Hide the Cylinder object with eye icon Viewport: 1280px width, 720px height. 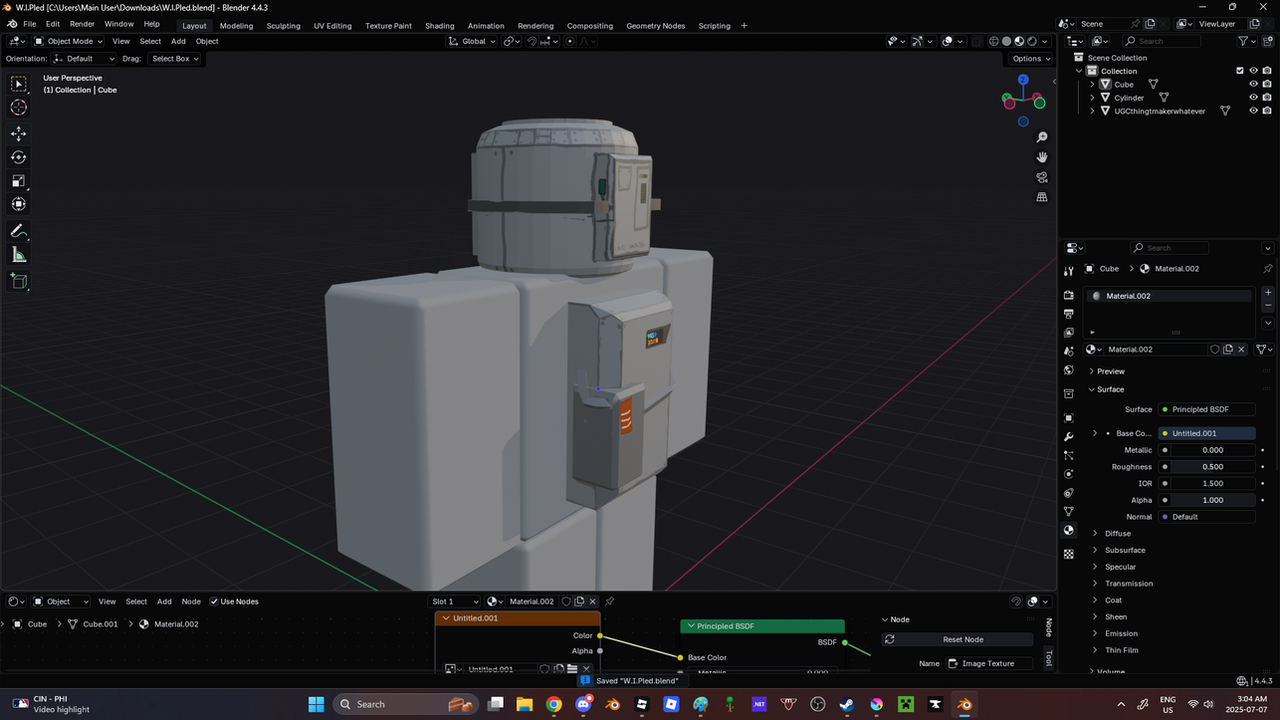1253,98
